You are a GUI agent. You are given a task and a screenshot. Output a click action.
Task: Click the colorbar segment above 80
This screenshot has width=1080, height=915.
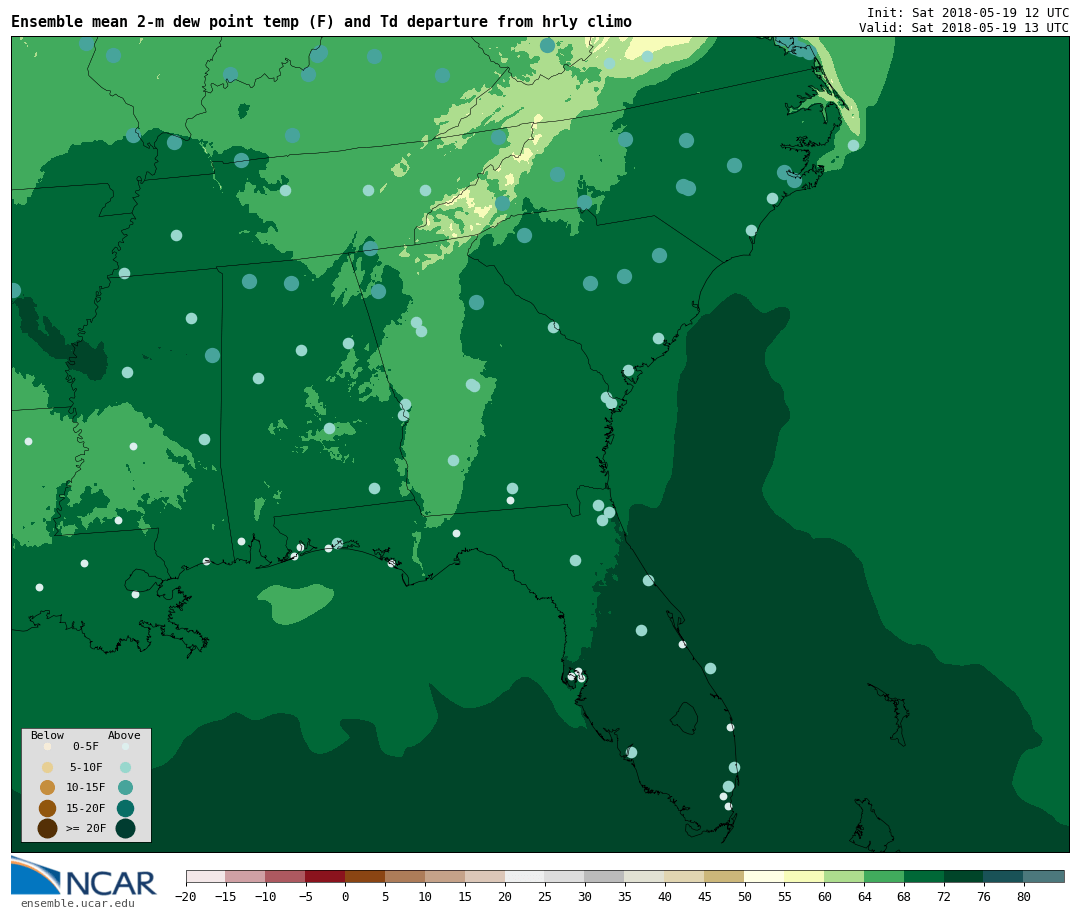(x=1045, y=876)
